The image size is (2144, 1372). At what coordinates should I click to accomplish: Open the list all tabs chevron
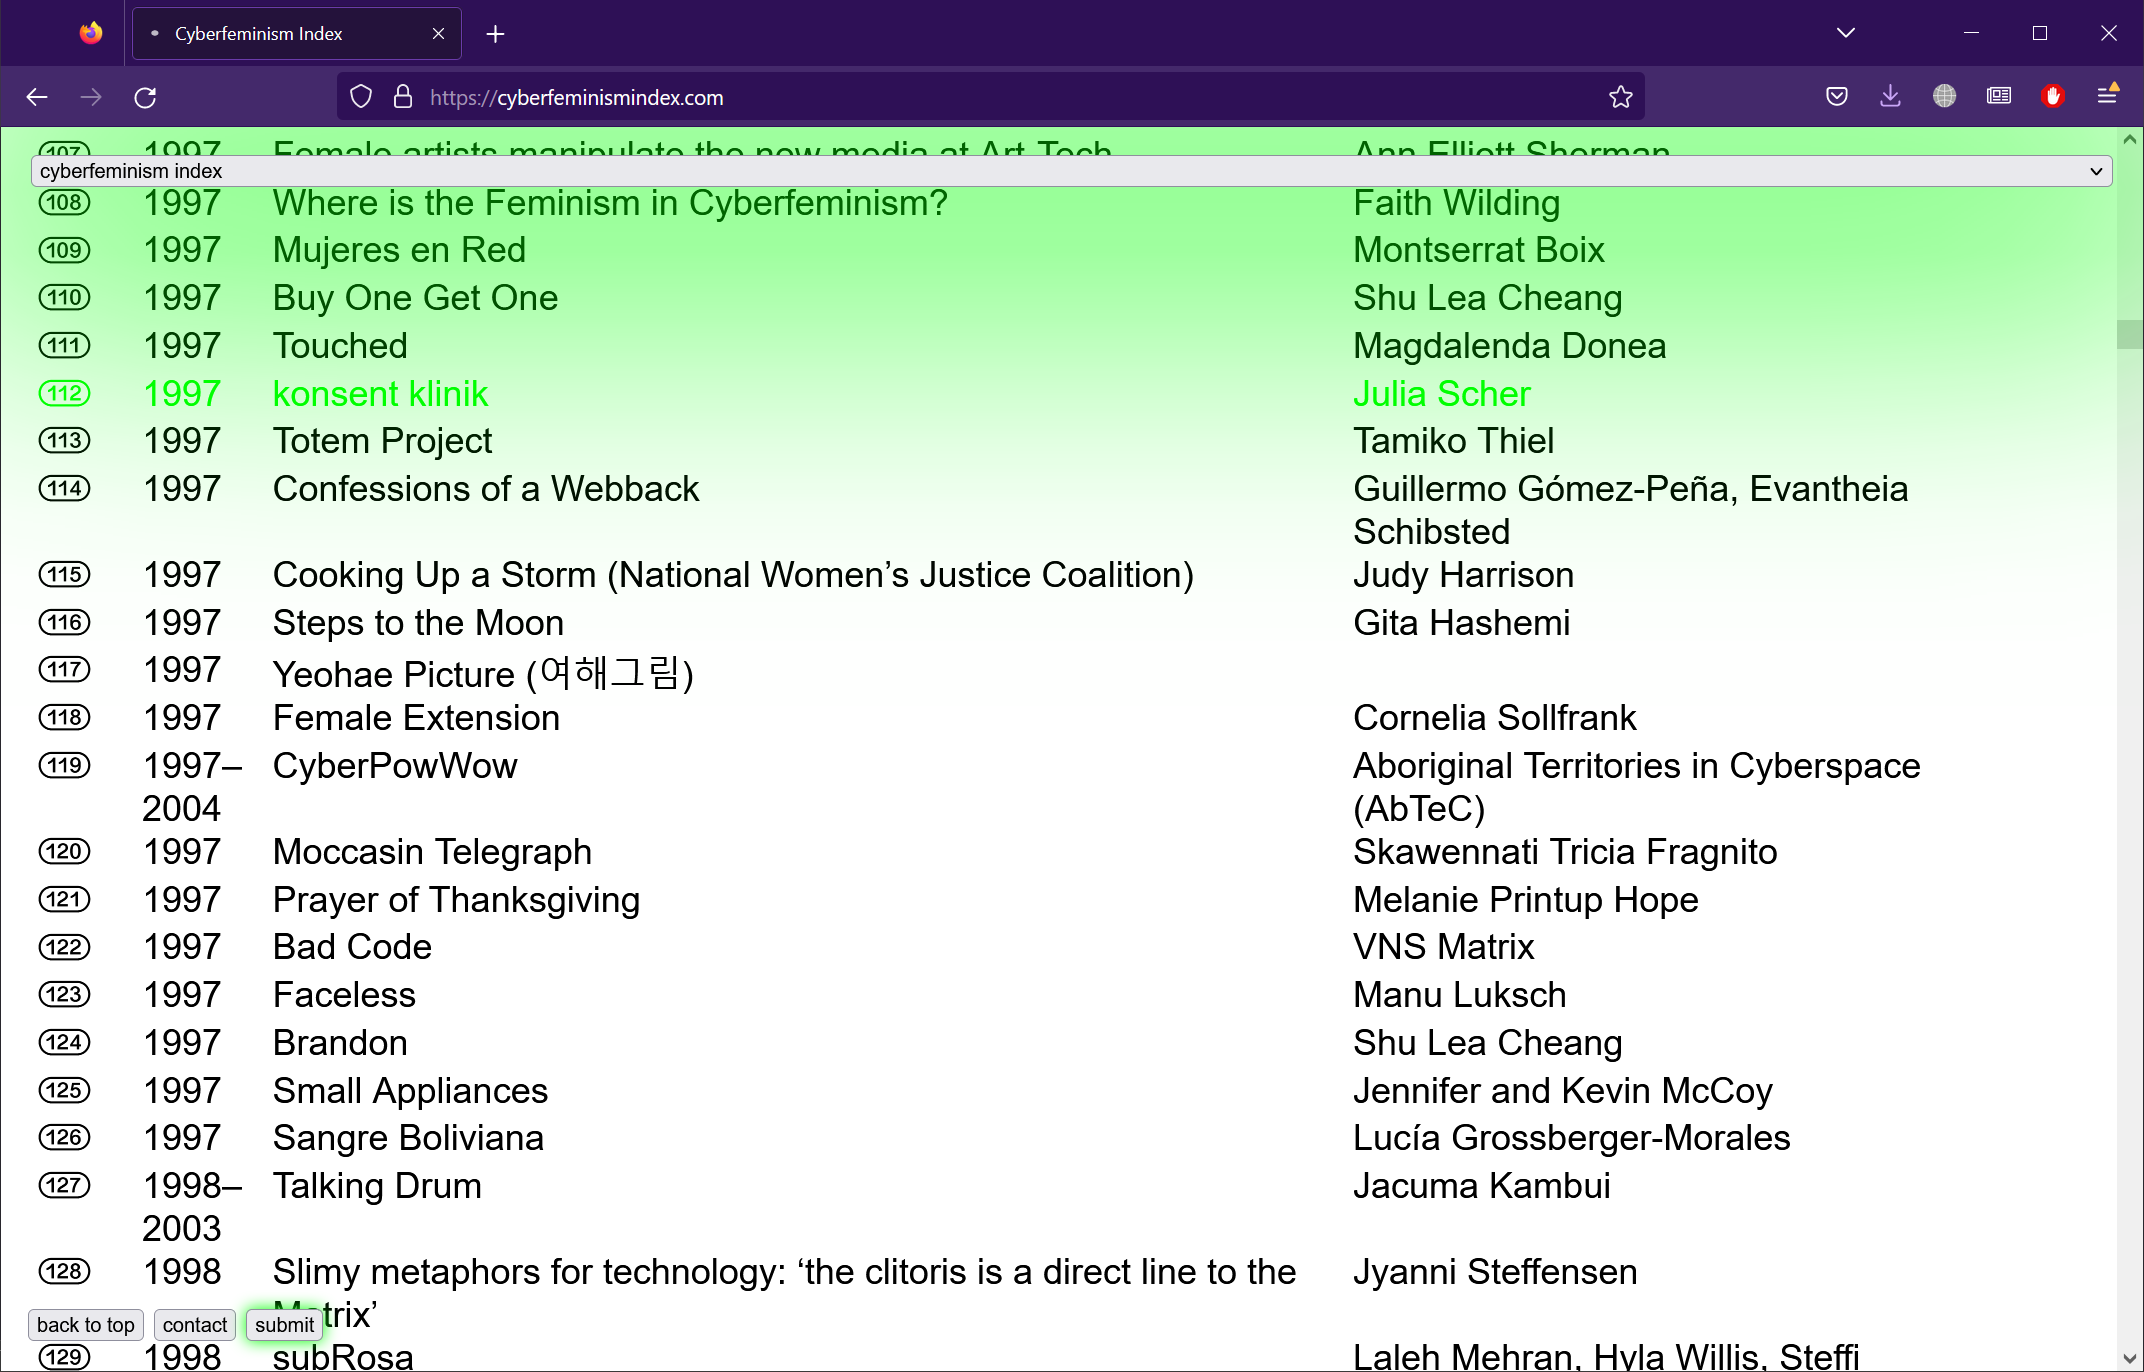[1845, 33]
